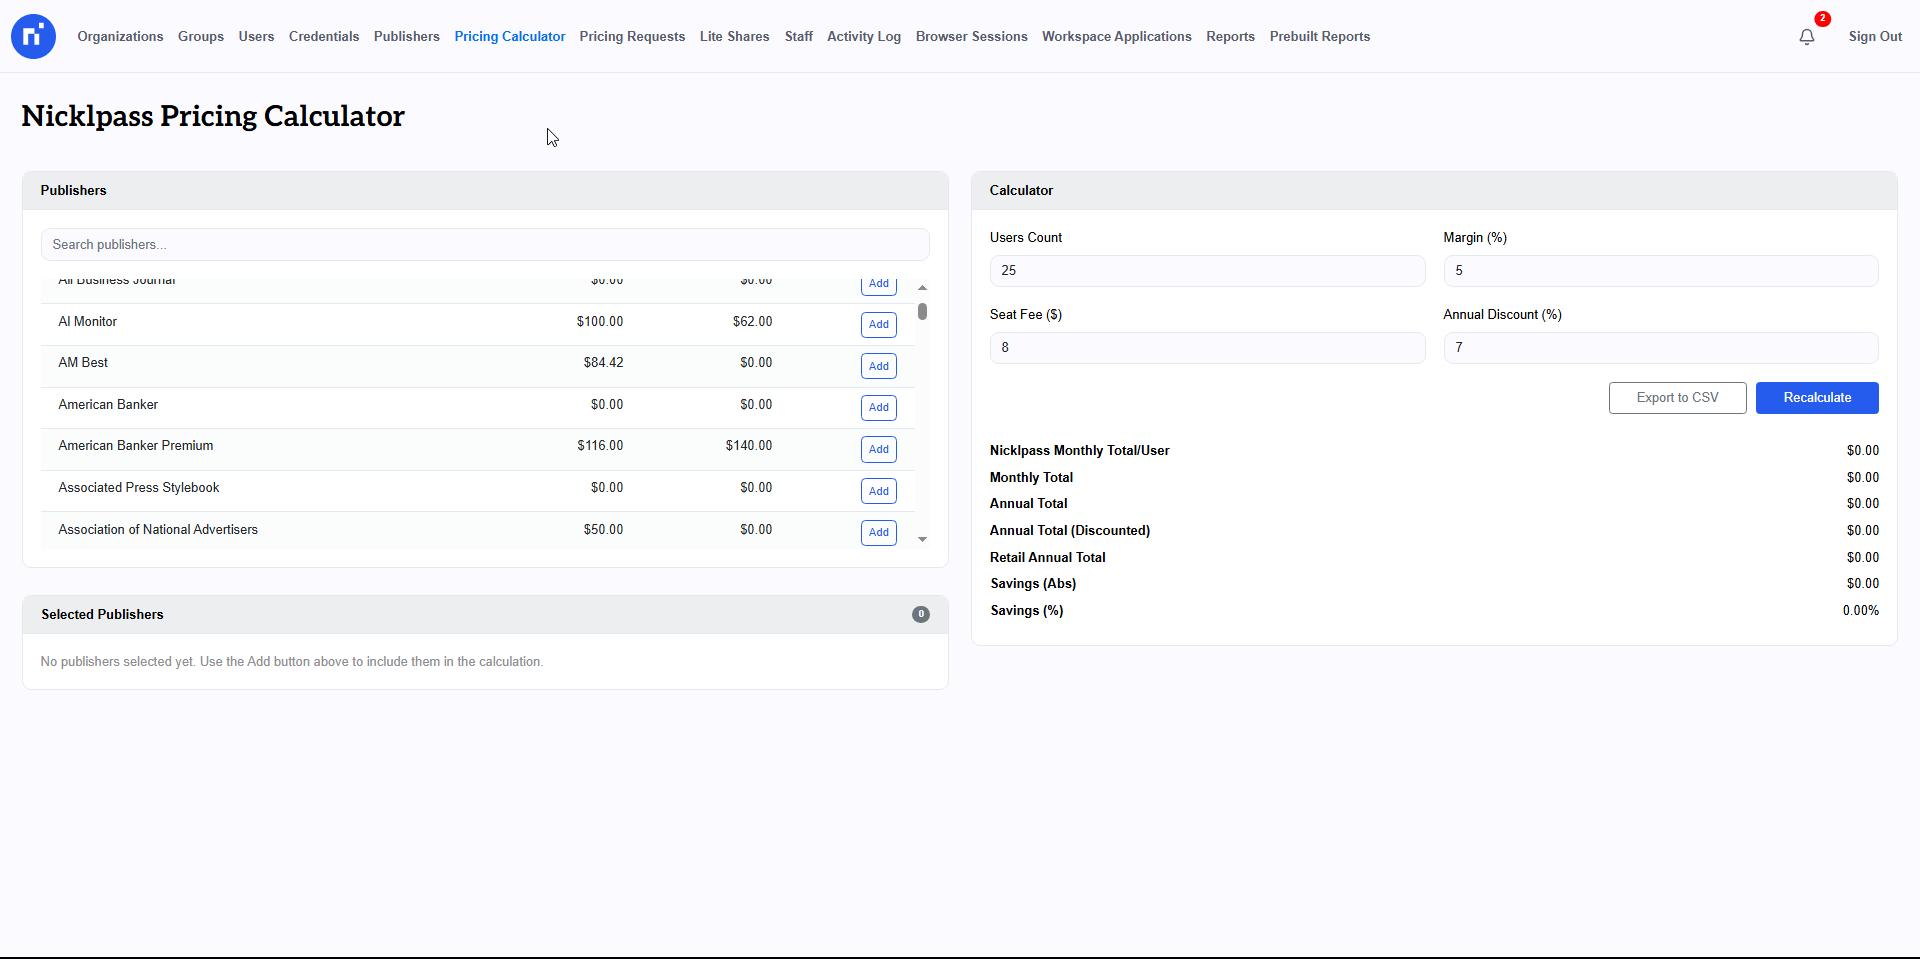
Task: Open the notifications bell
Action: 1806,37
